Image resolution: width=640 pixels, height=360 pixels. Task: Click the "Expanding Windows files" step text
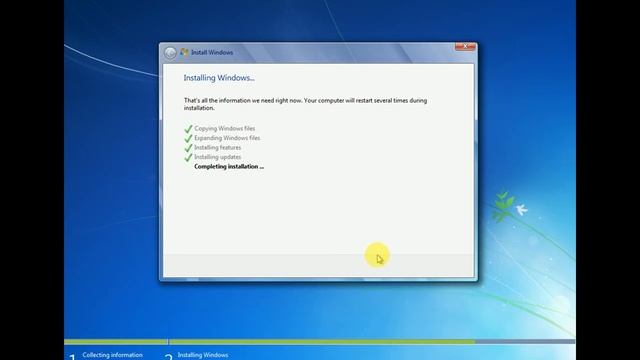[x=227, y=138]
